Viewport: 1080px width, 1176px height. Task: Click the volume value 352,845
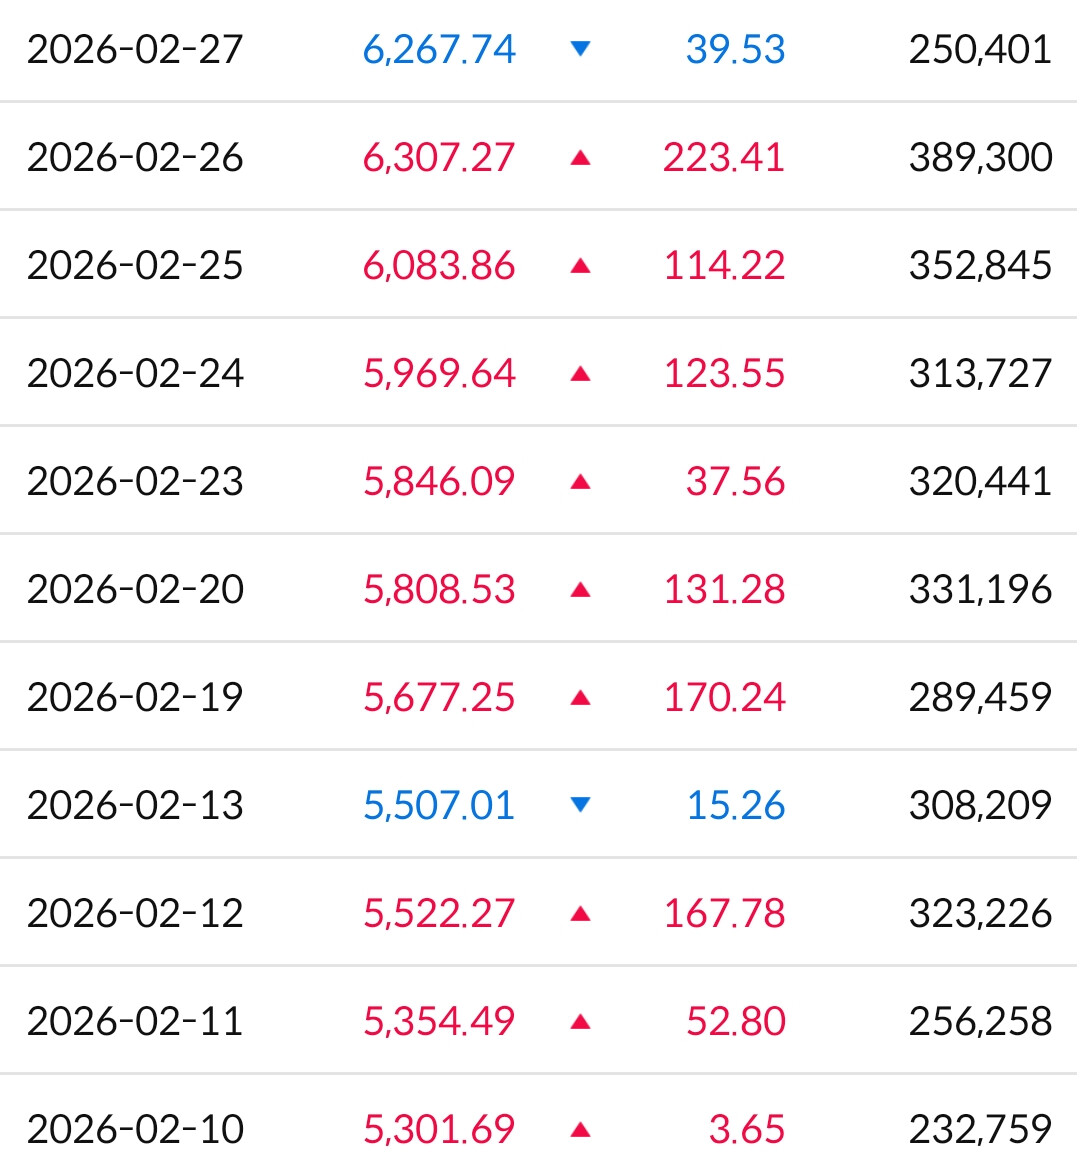coord(980,266)
